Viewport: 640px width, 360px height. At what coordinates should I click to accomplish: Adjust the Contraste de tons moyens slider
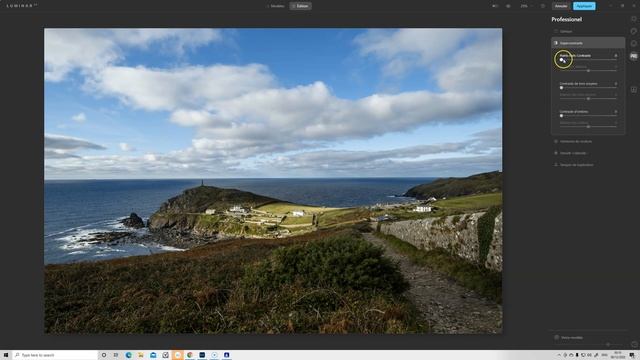[562, 87]
